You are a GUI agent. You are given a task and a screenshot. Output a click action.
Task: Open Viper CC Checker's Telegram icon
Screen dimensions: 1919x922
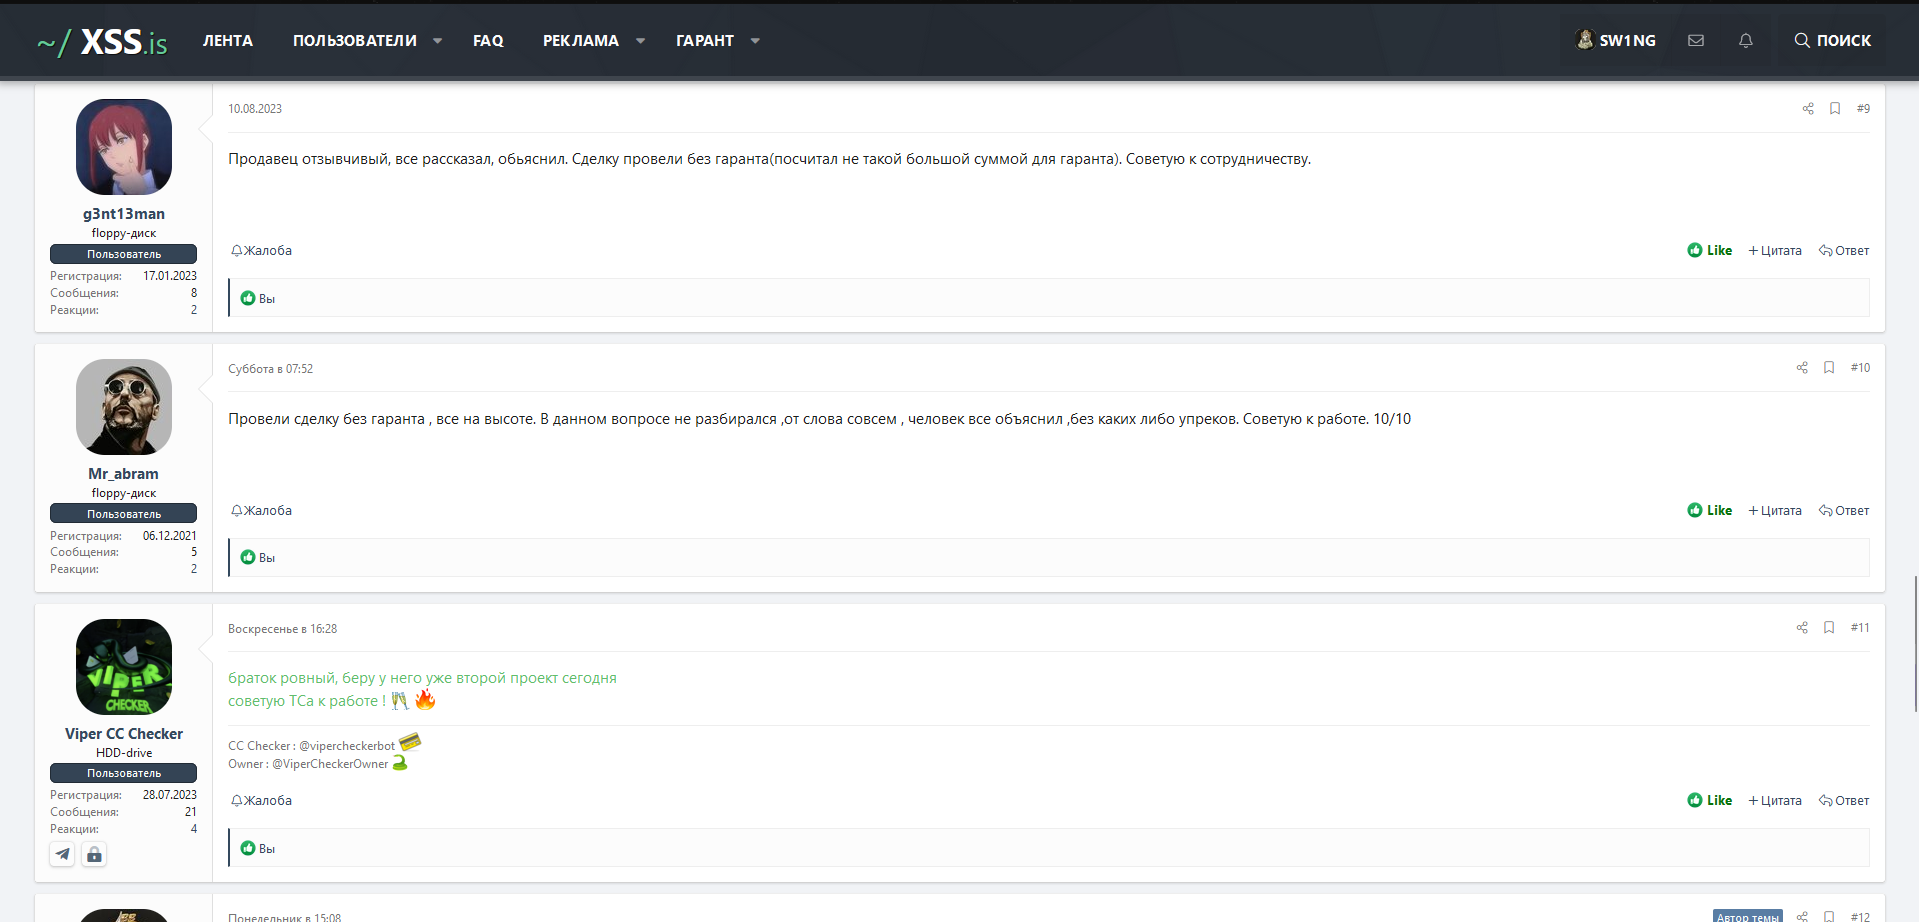[x=62, y=854]
